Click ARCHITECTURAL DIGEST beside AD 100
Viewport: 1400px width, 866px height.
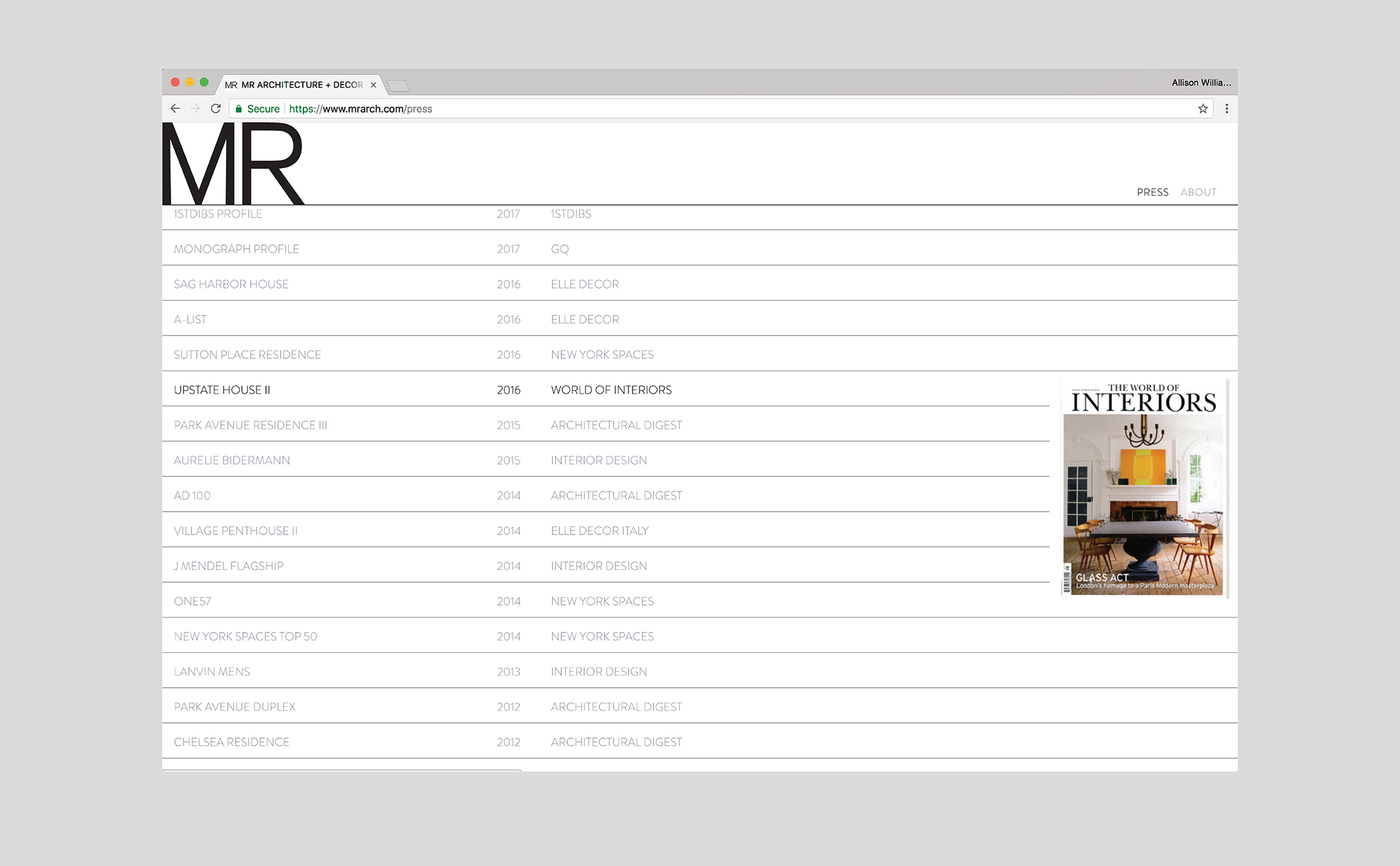(x=616, y=495)
